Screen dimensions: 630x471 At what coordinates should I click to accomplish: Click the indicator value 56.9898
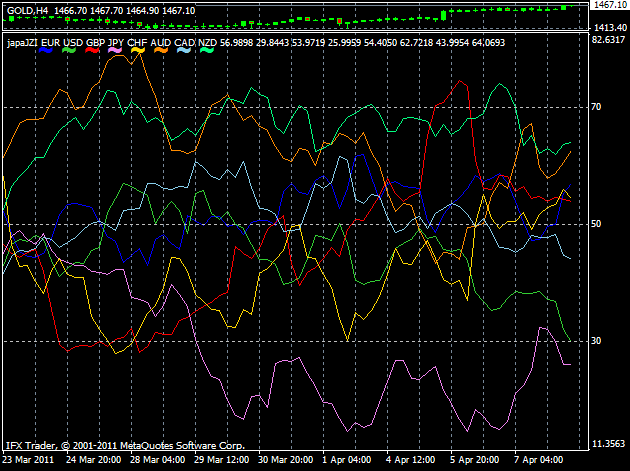tap(236, 43)
